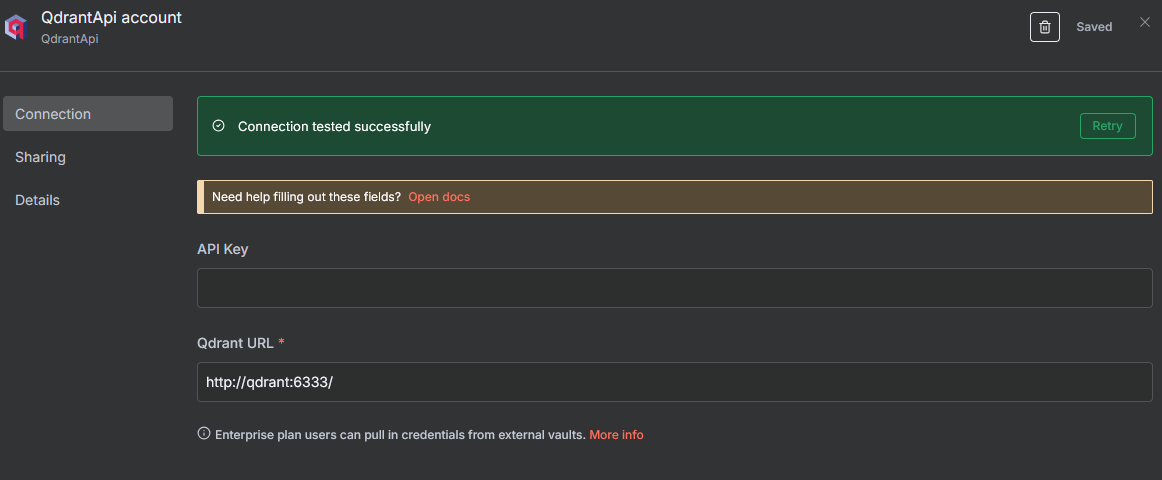Close the credential dialog with X
This screenshot has width=1162, height=480.
point(1145,22)
